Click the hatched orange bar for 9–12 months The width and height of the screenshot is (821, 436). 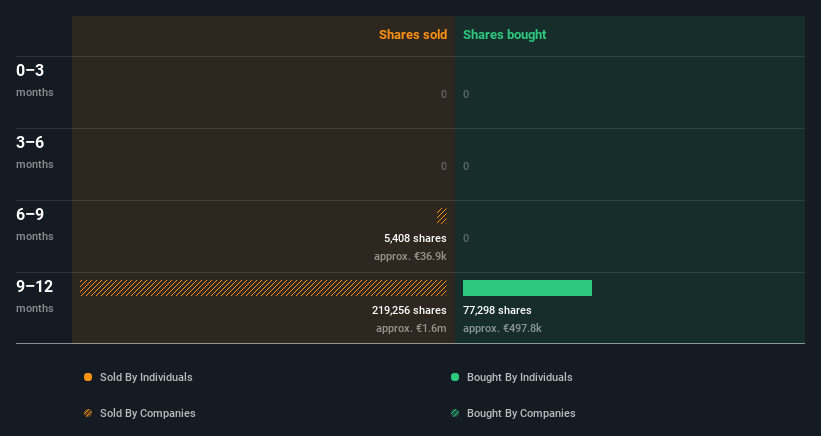click(263, 288)
